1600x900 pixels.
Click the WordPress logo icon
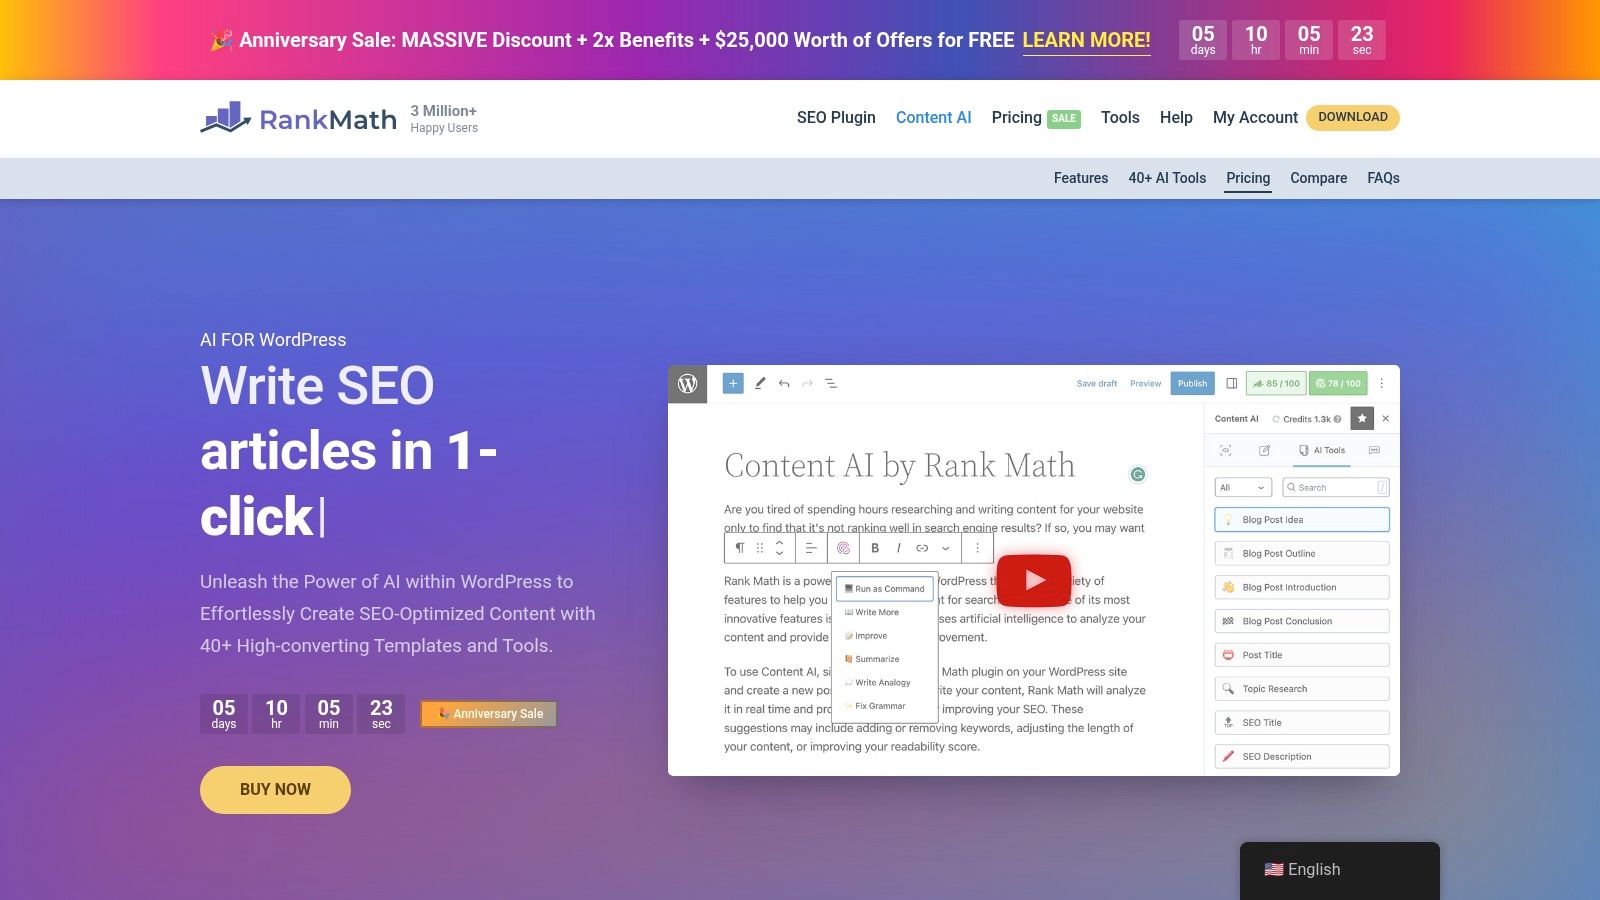[x=687, y=383]
